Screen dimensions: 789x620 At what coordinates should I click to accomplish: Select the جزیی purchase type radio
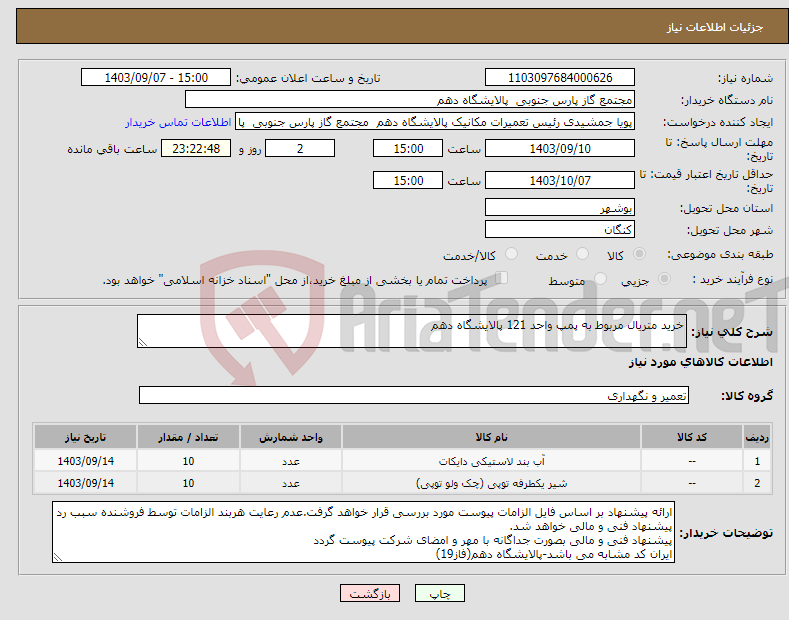(x=664, y=279)
